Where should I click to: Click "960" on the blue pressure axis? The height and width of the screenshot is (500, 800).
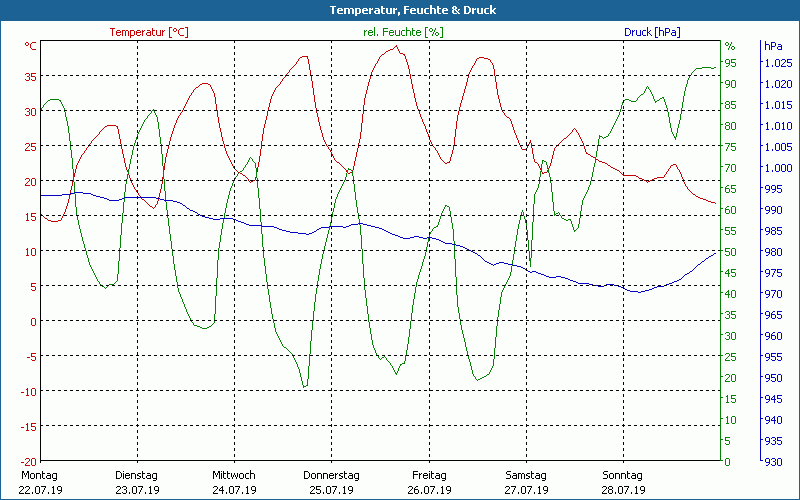coord(773,336)
